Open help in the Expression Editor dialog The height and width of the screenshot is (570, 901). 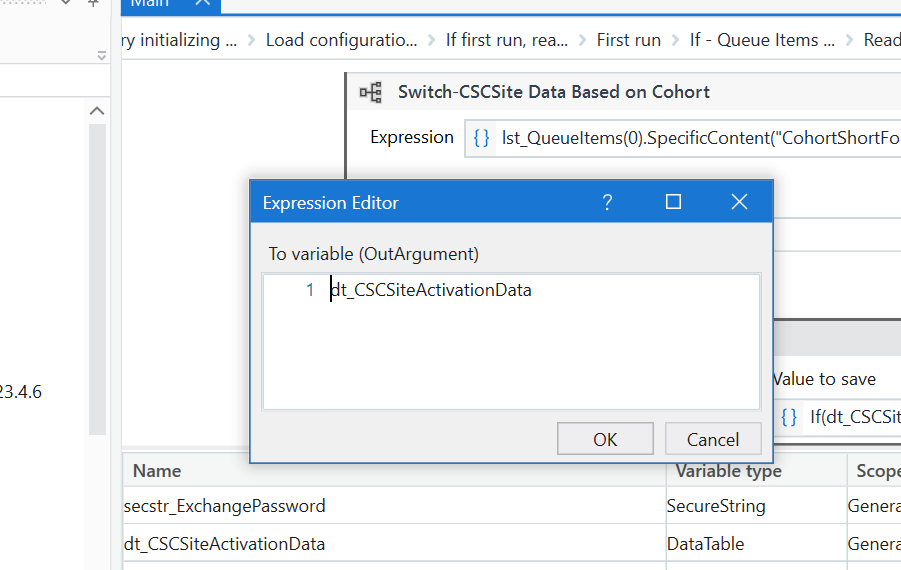tap(607, 202)
